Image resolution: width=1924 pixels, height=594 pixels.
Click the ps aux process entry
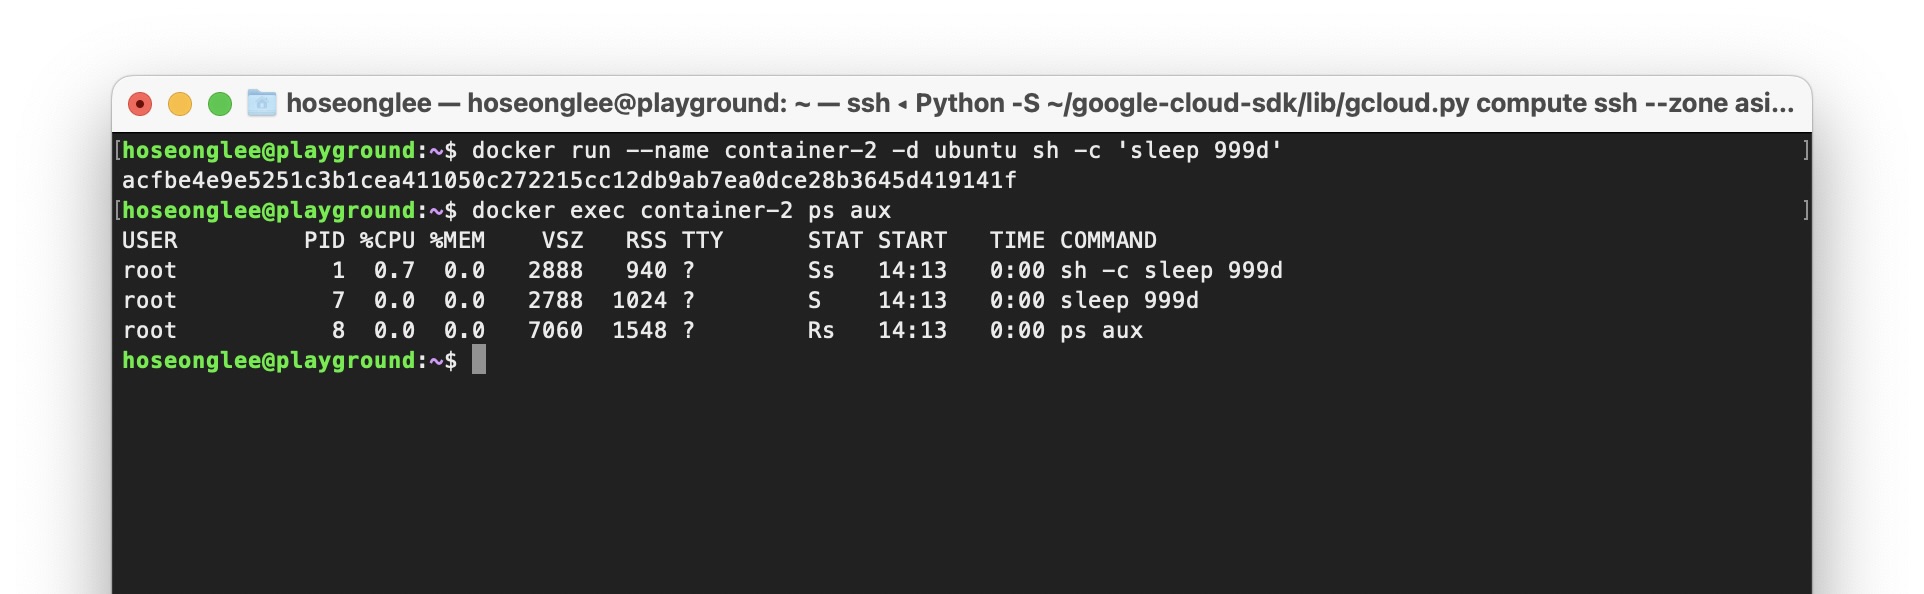point(1100,330)
